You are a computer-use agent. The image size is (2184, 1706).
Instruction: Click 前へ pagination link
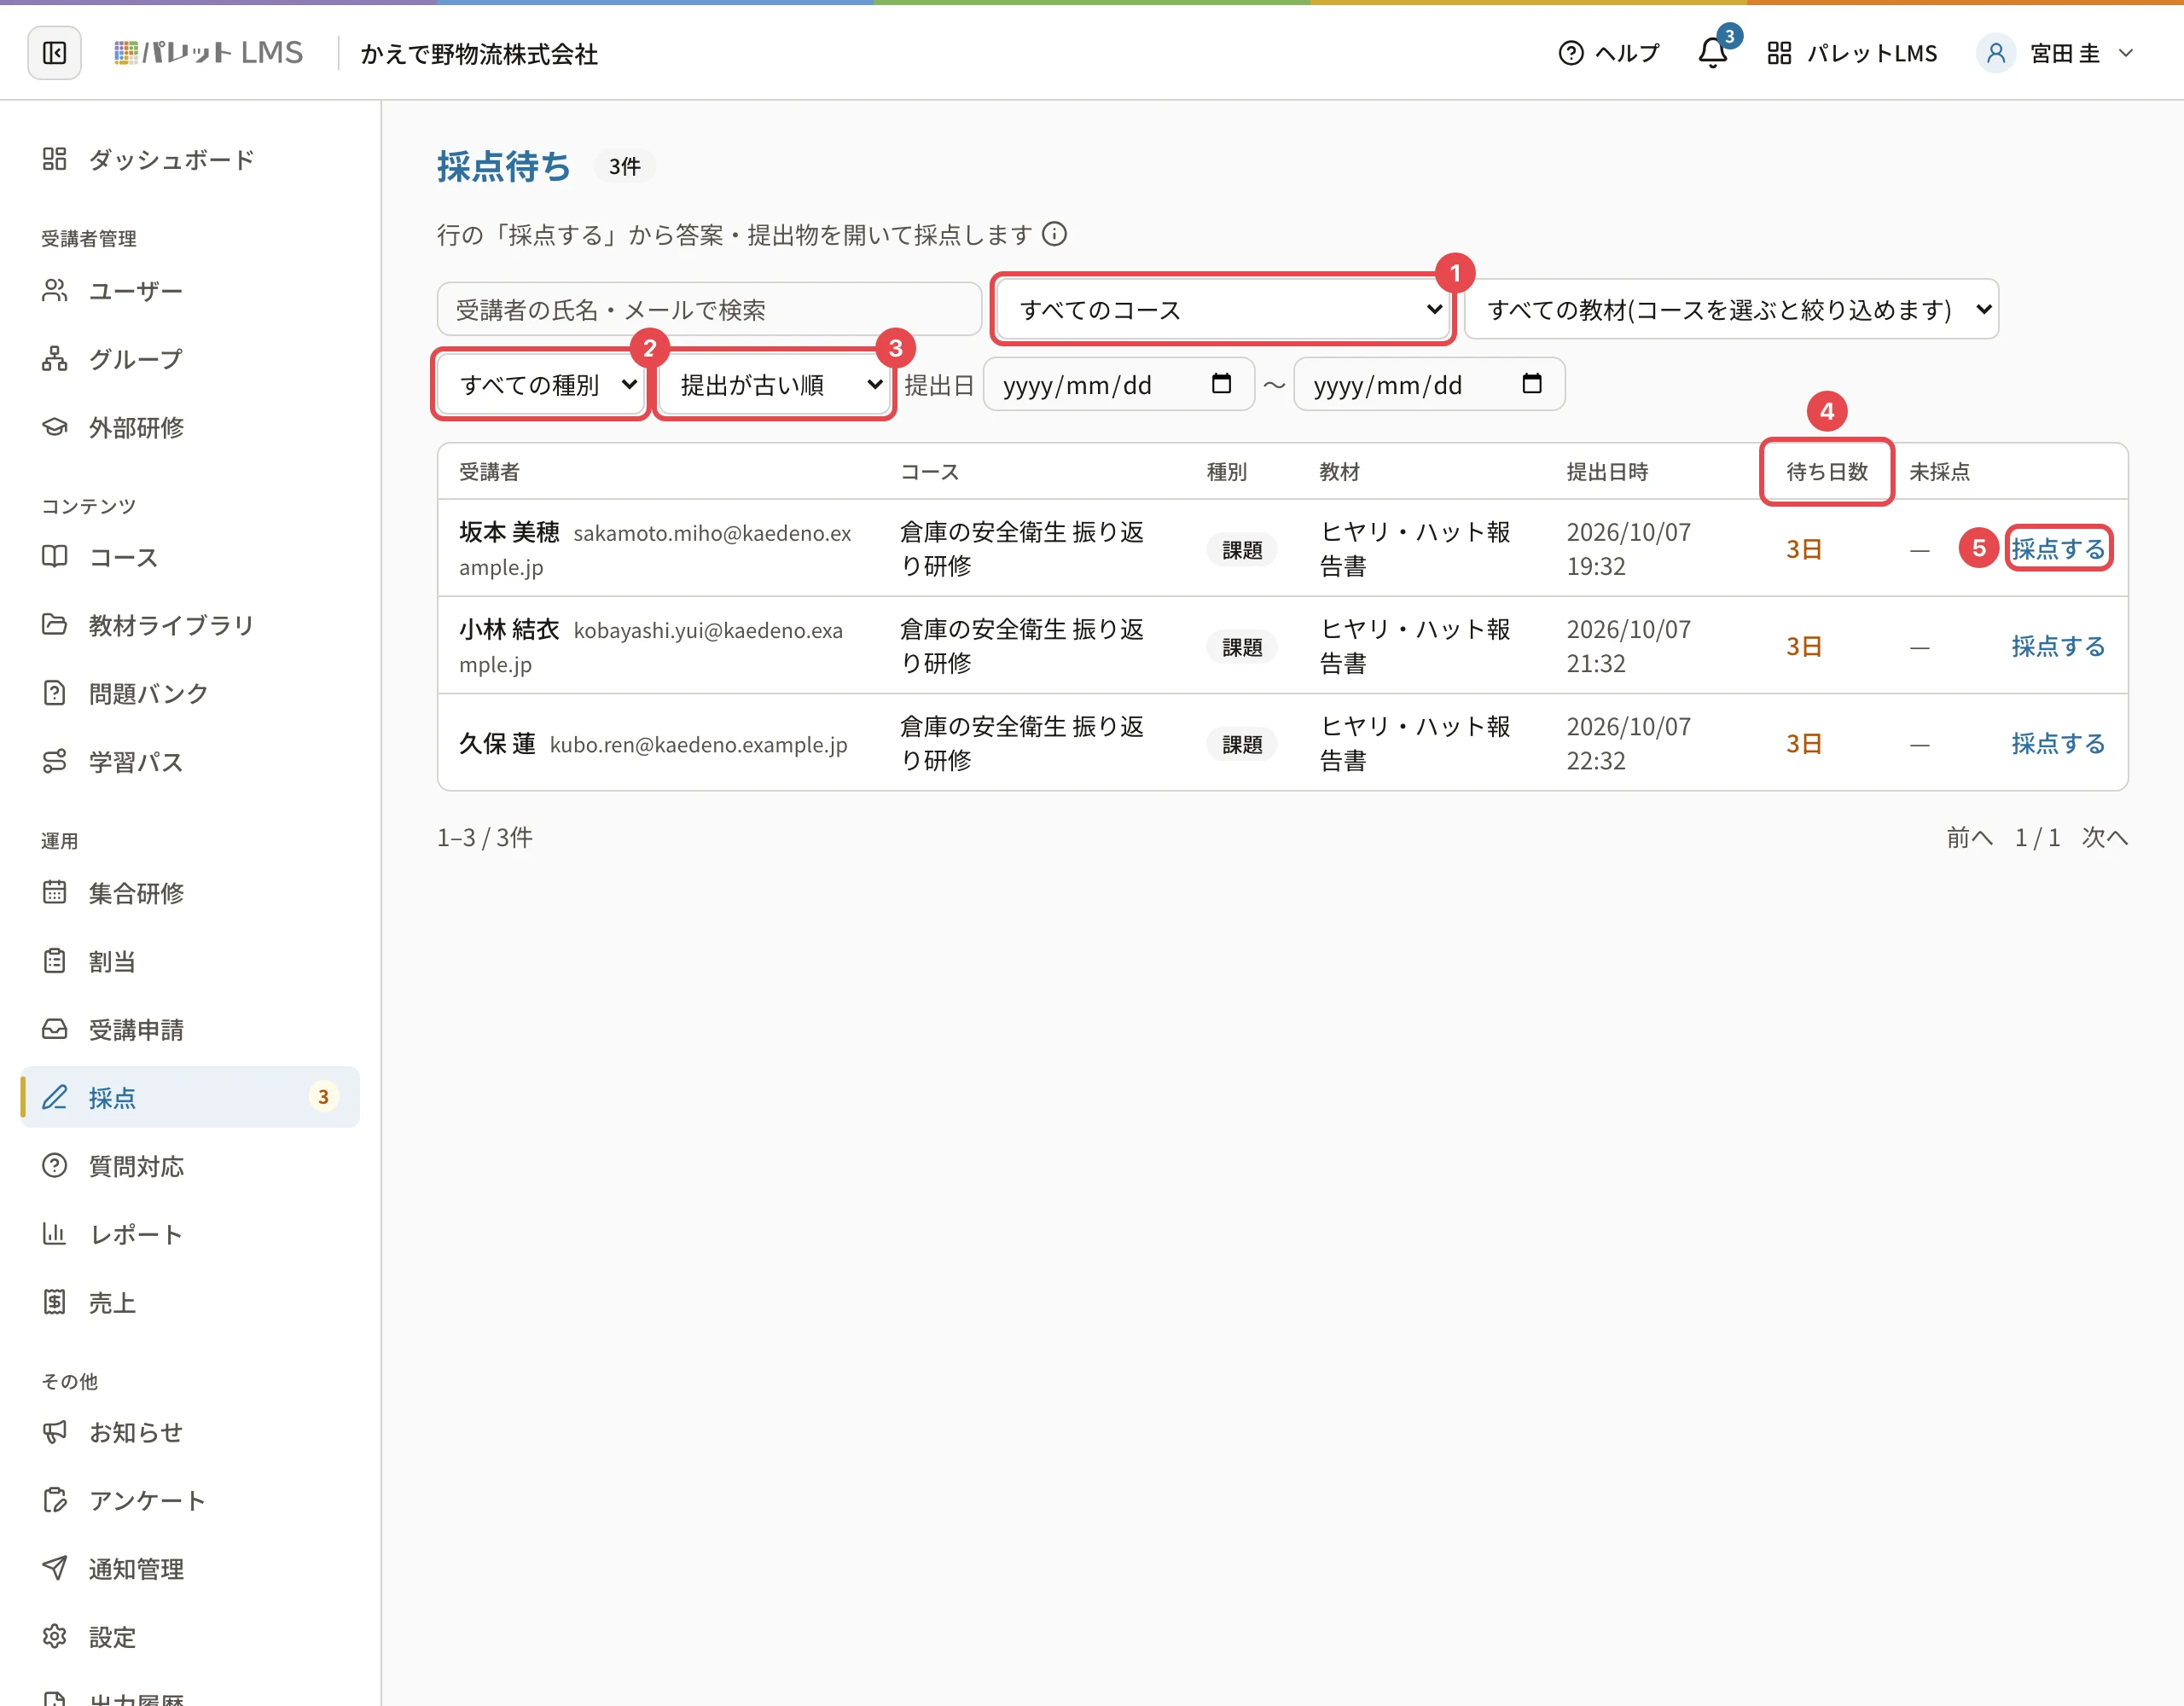tap(1969, 837)
